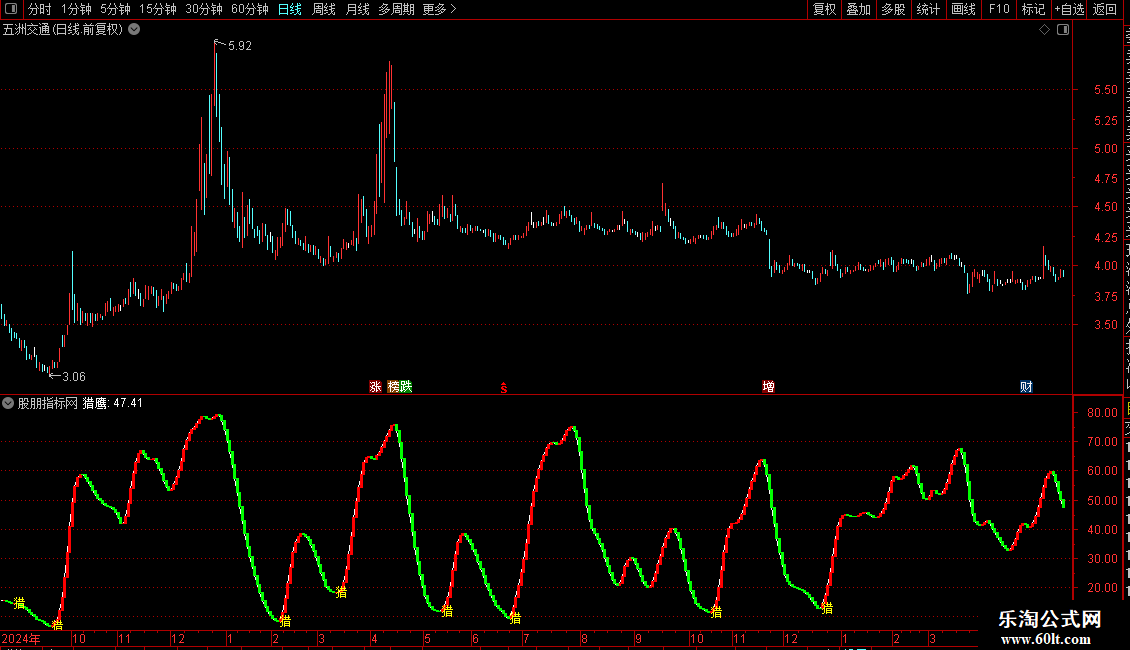Screen dimensions: 1130x650
Task: Click the 榜 event marker
Action: point(393,387)
